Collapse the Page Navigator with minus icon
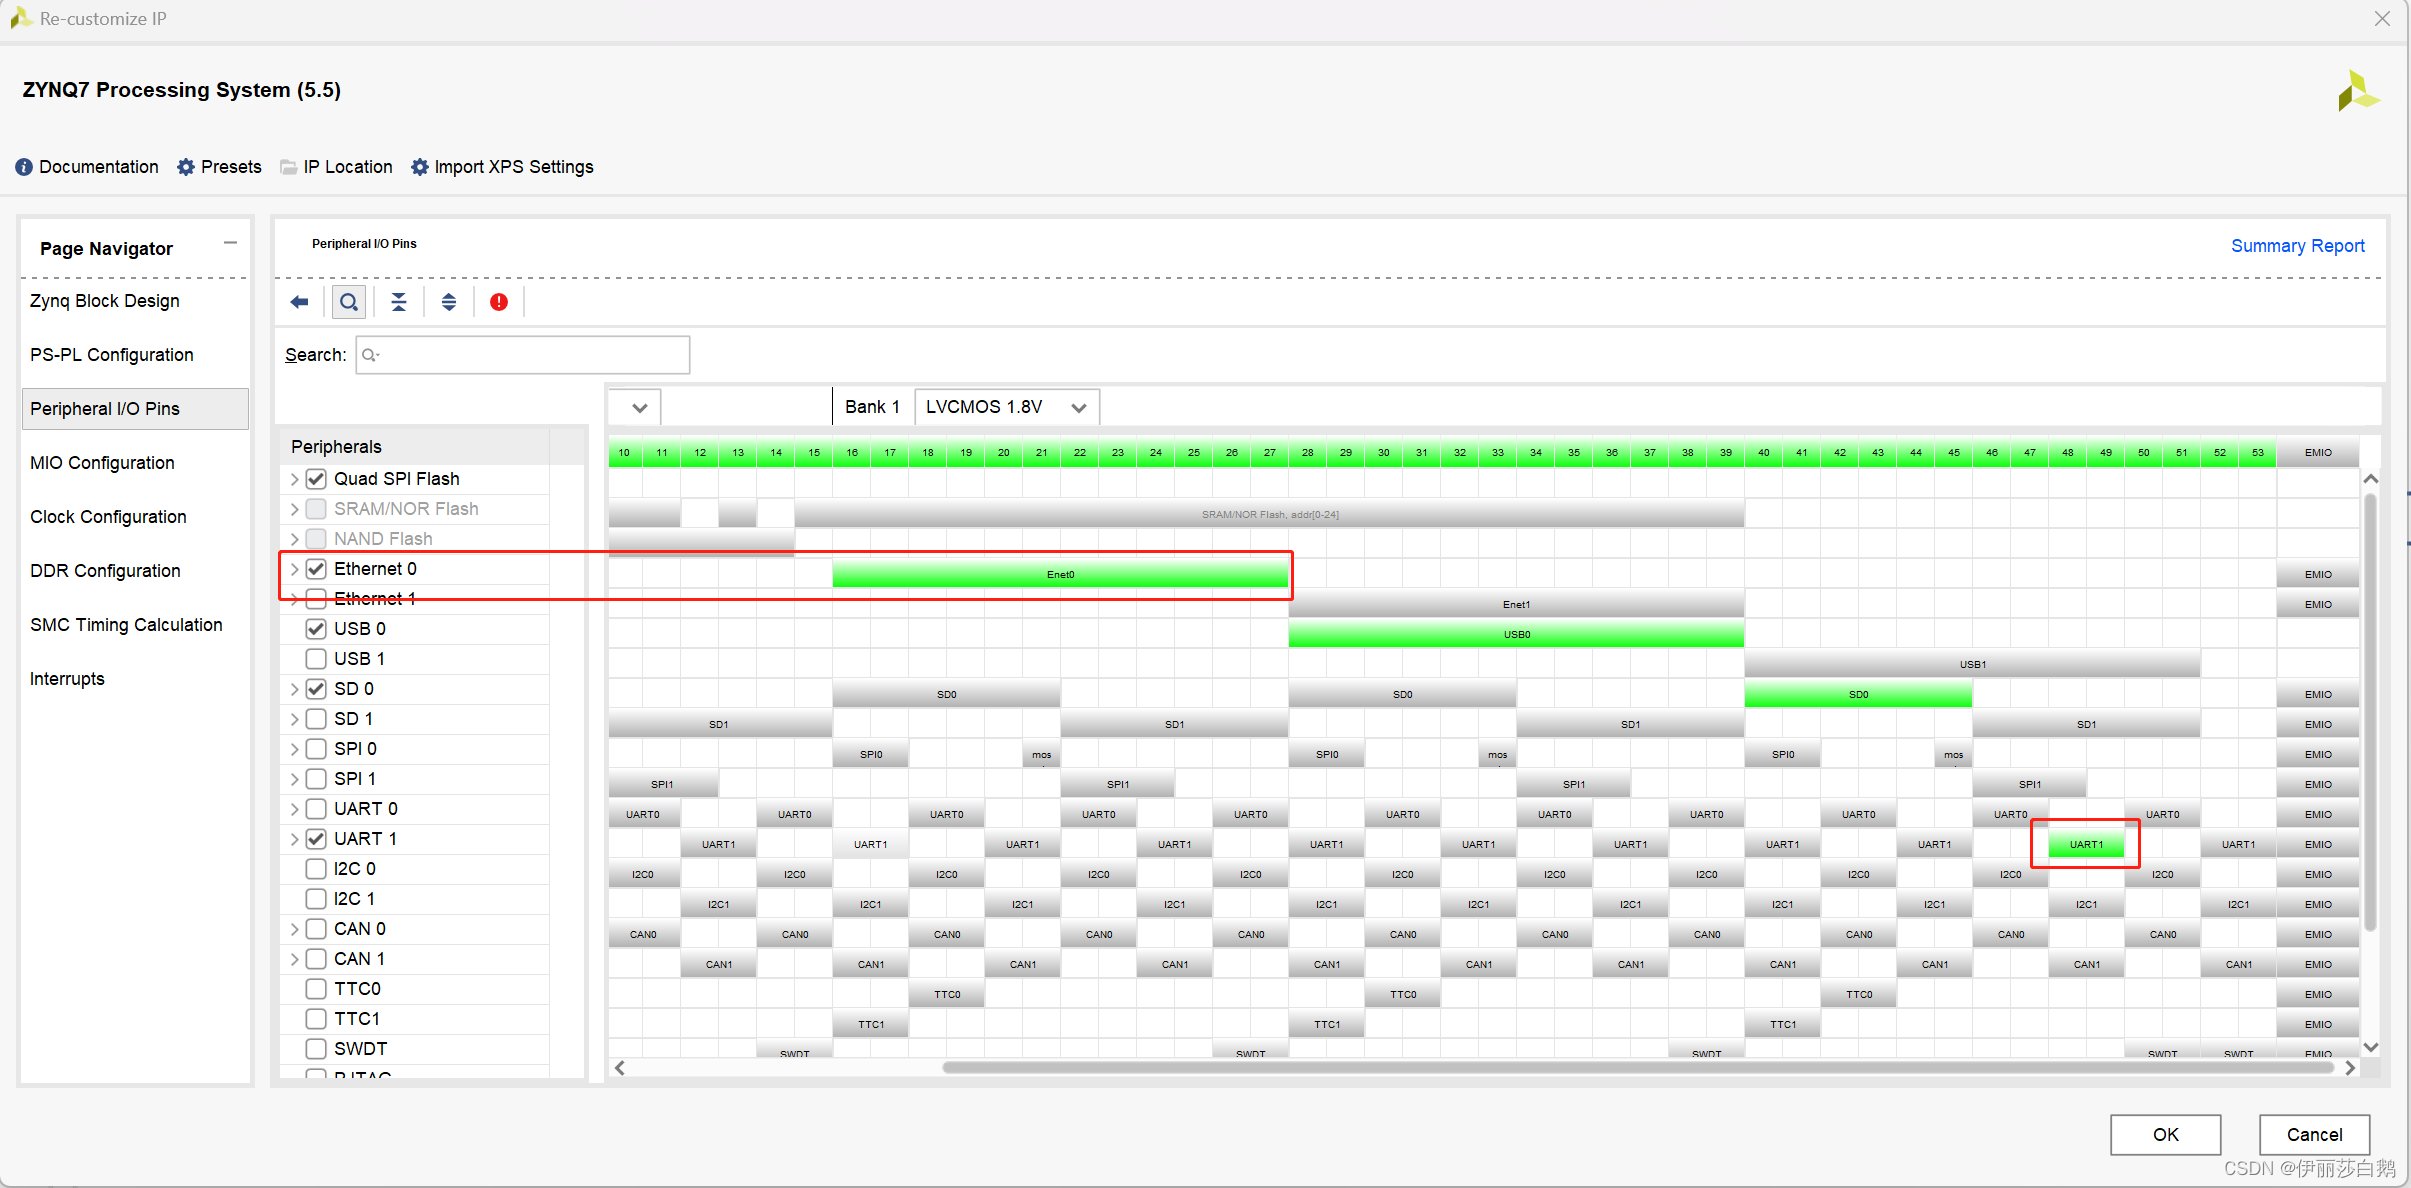The height and width of the screenshot is (1188, 2411). (230, 243)
